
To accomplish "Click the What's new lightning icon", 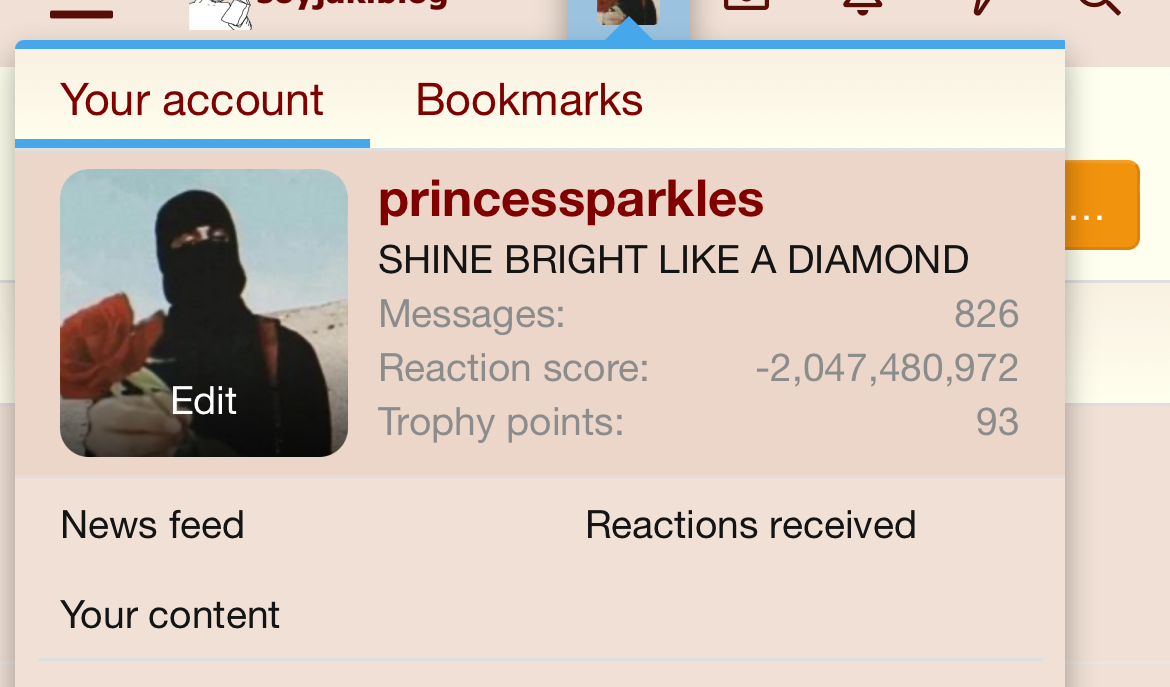I will pyautogui.click(x=983, y=7).
